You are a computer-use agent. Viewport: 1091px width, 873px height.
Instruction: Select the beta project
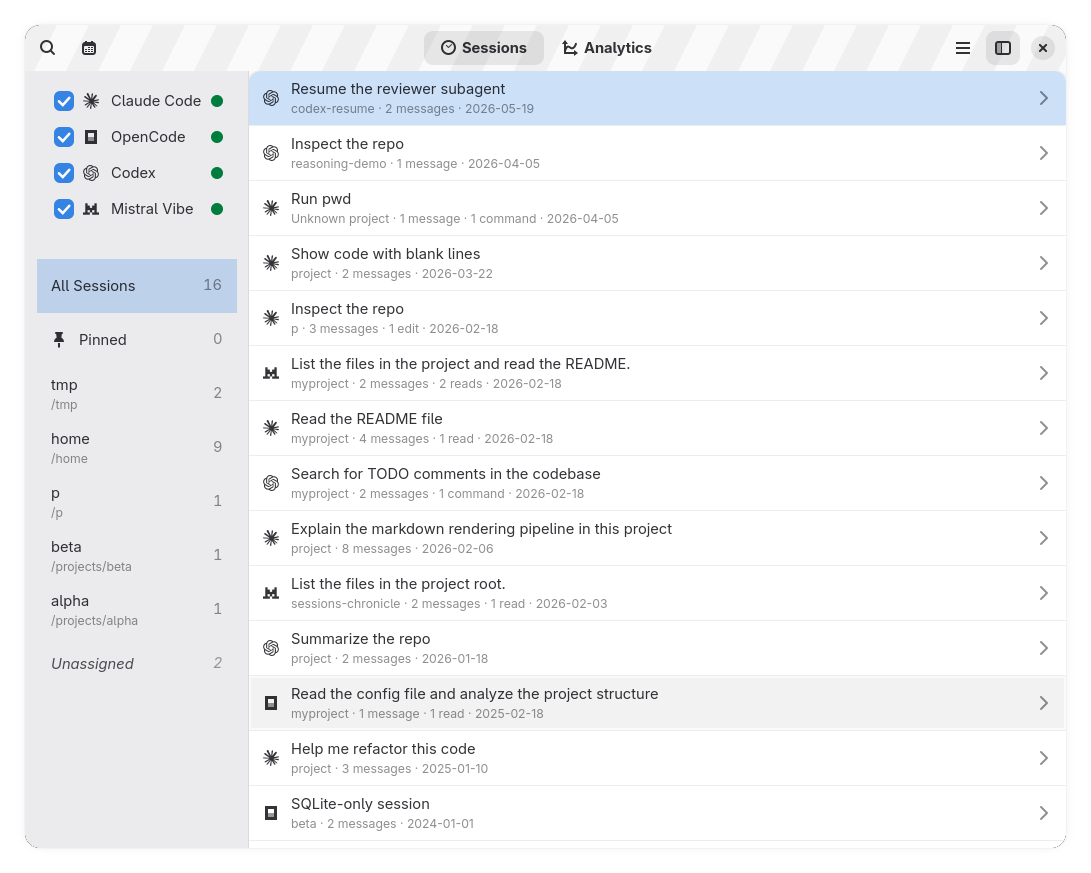point(137,555)
